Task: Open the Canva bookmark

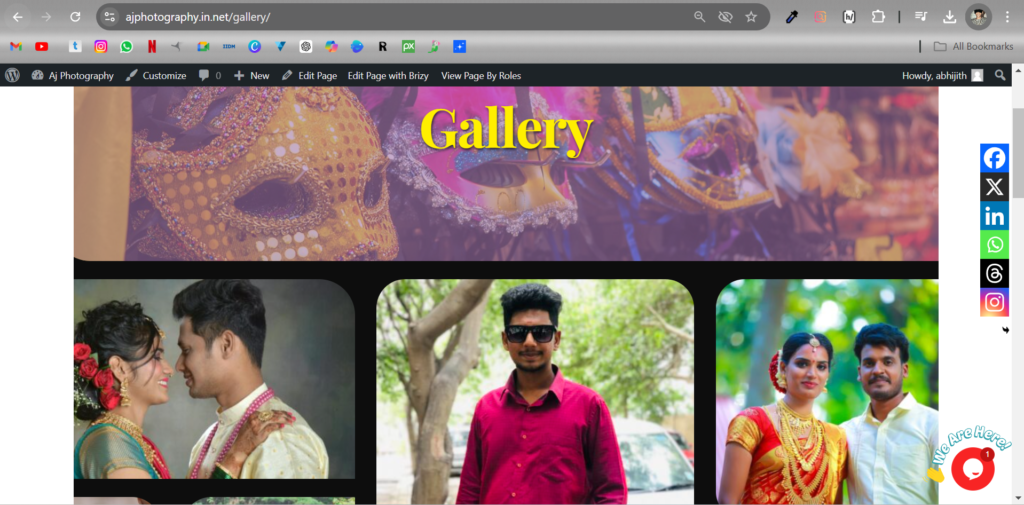Action: click(255, 46)
